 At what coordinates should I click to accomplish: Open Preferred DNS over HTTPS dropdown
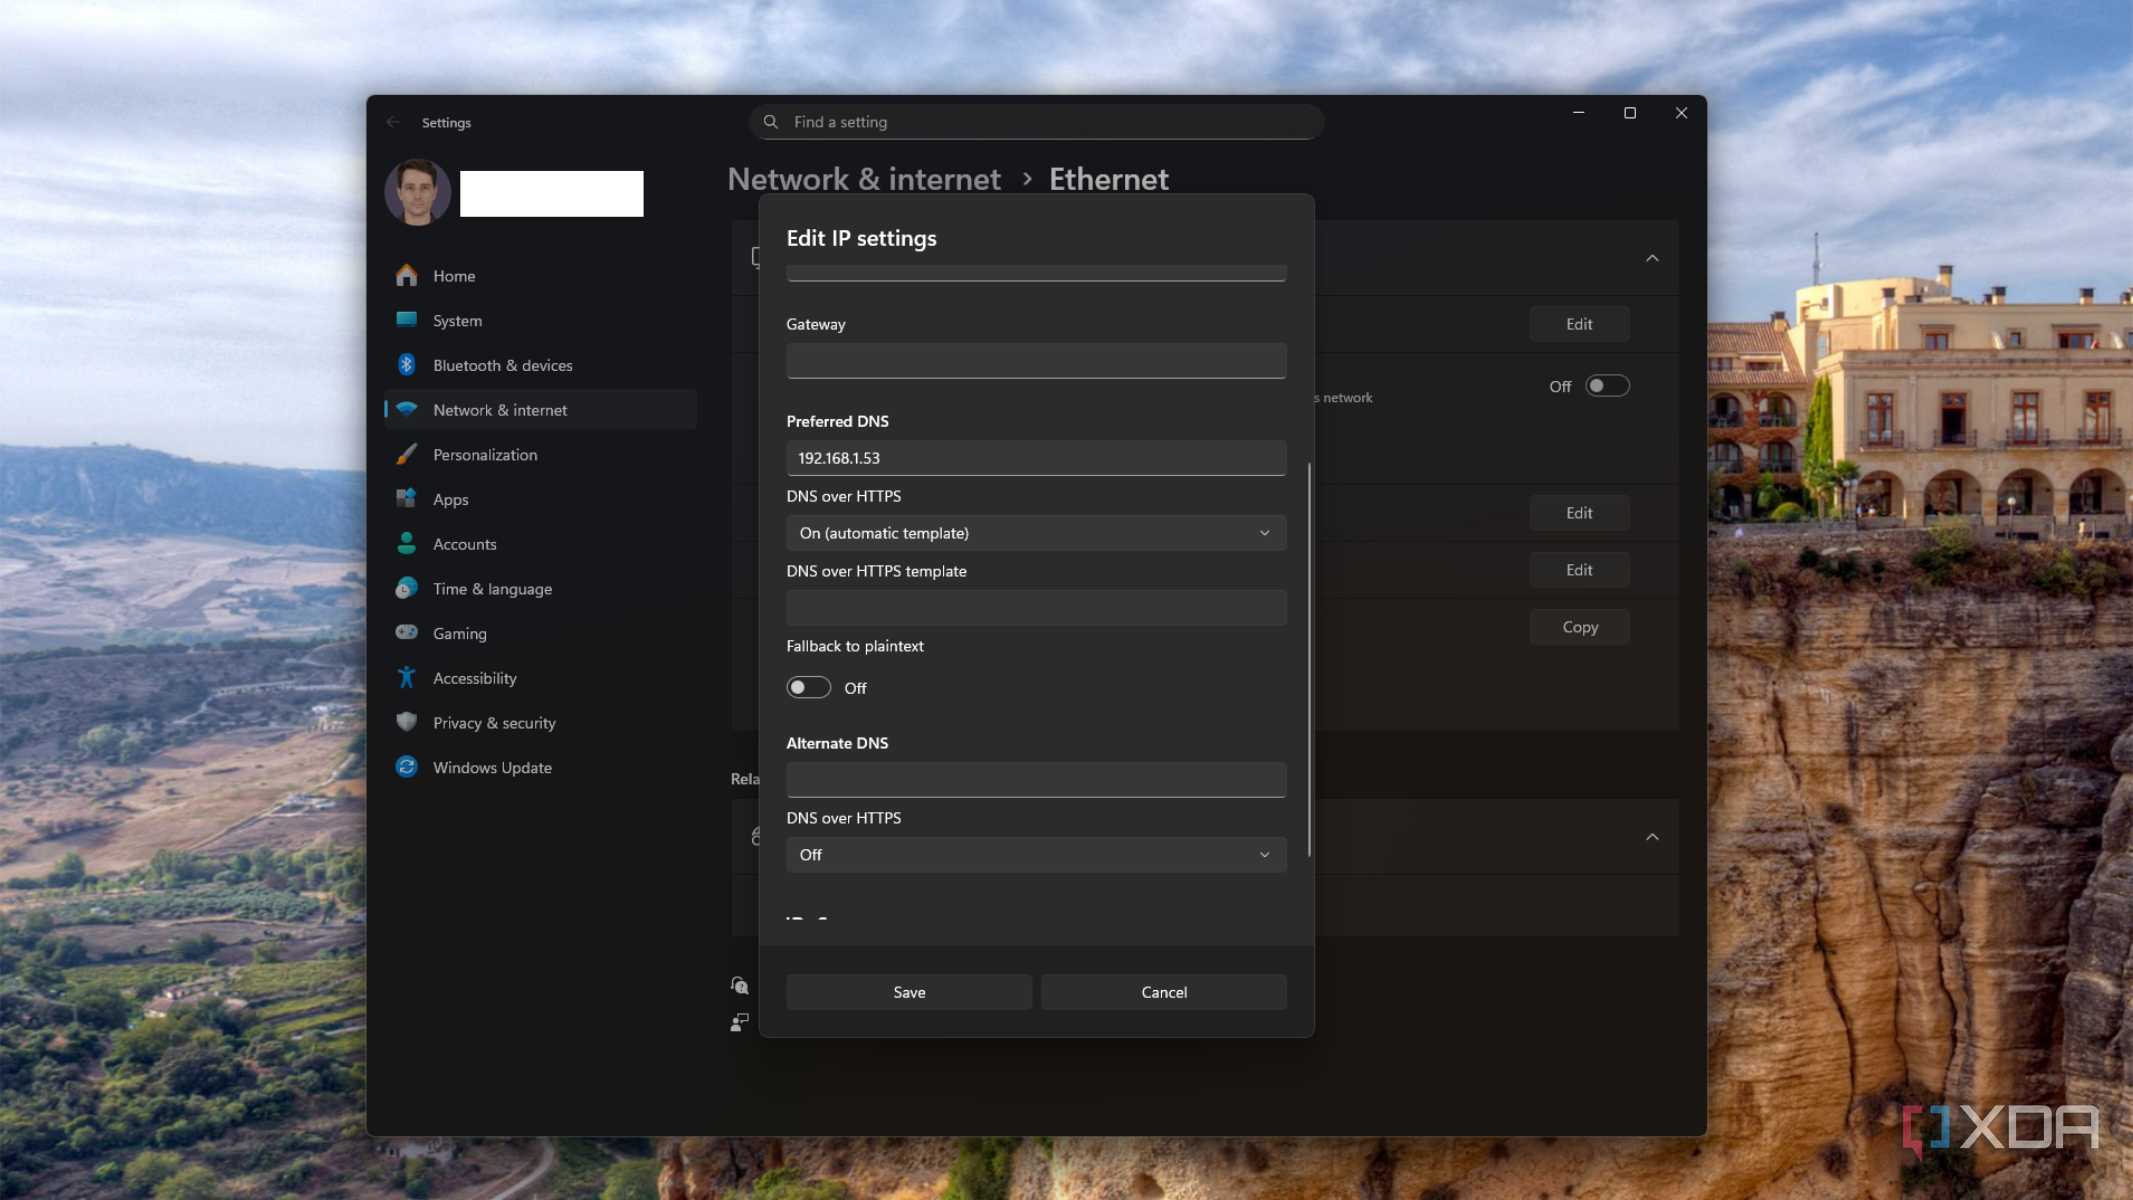point(1036,533)
